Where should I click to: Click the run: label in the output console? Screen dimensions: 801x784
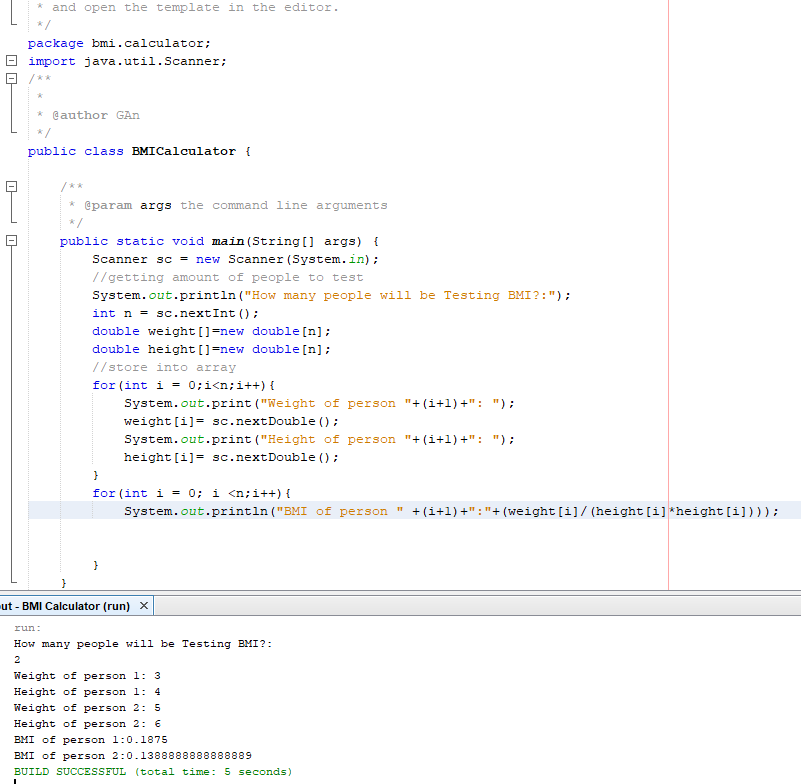point(25,627)
